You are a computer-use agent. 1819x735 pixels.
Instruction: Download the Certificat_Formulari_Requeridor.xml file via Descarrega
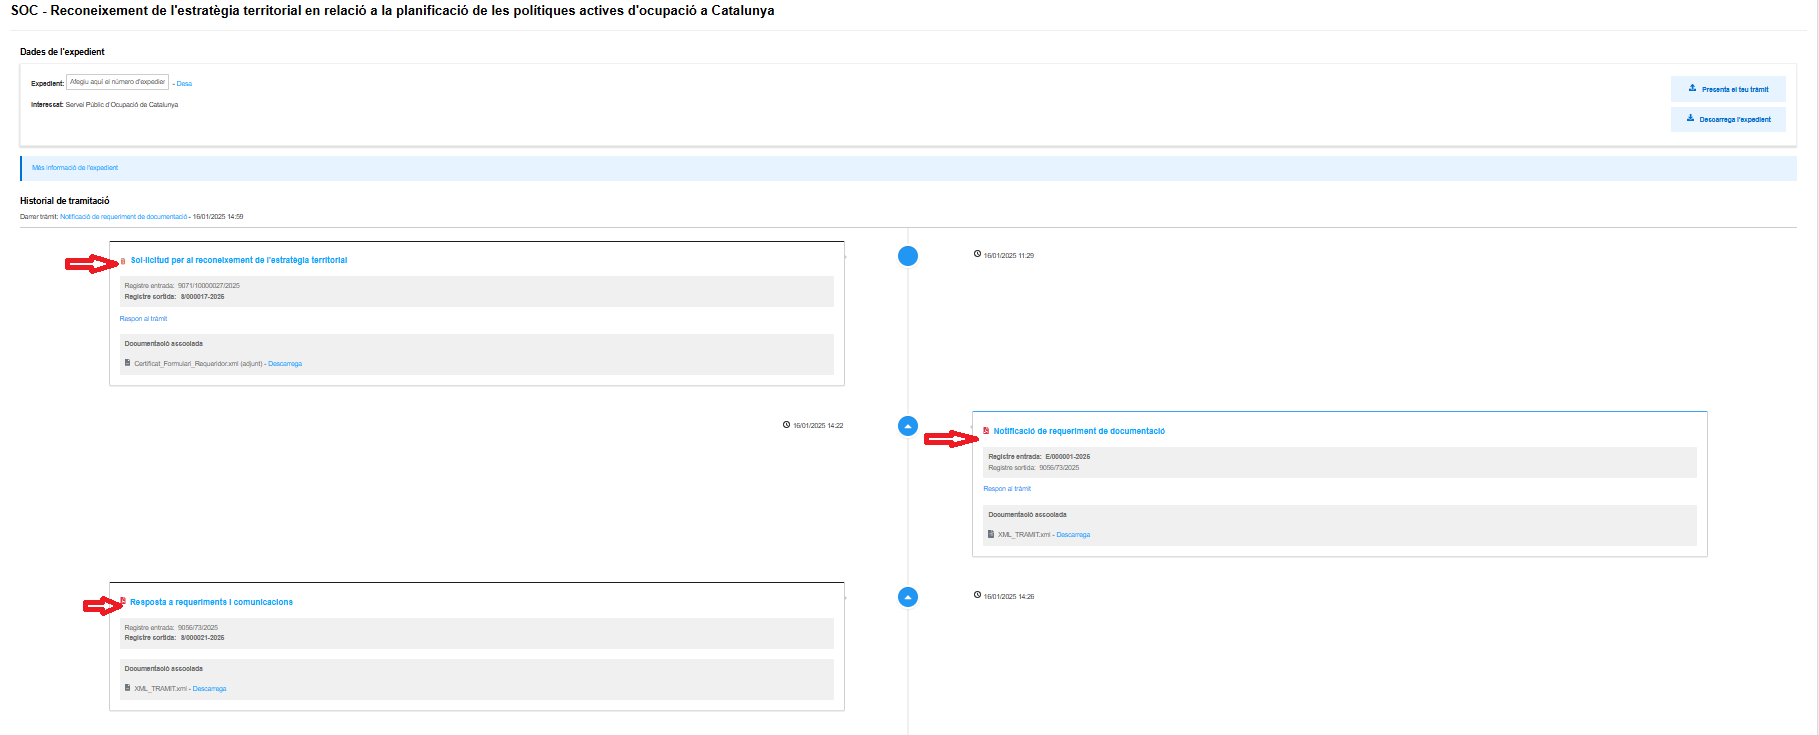click(285, 364)
